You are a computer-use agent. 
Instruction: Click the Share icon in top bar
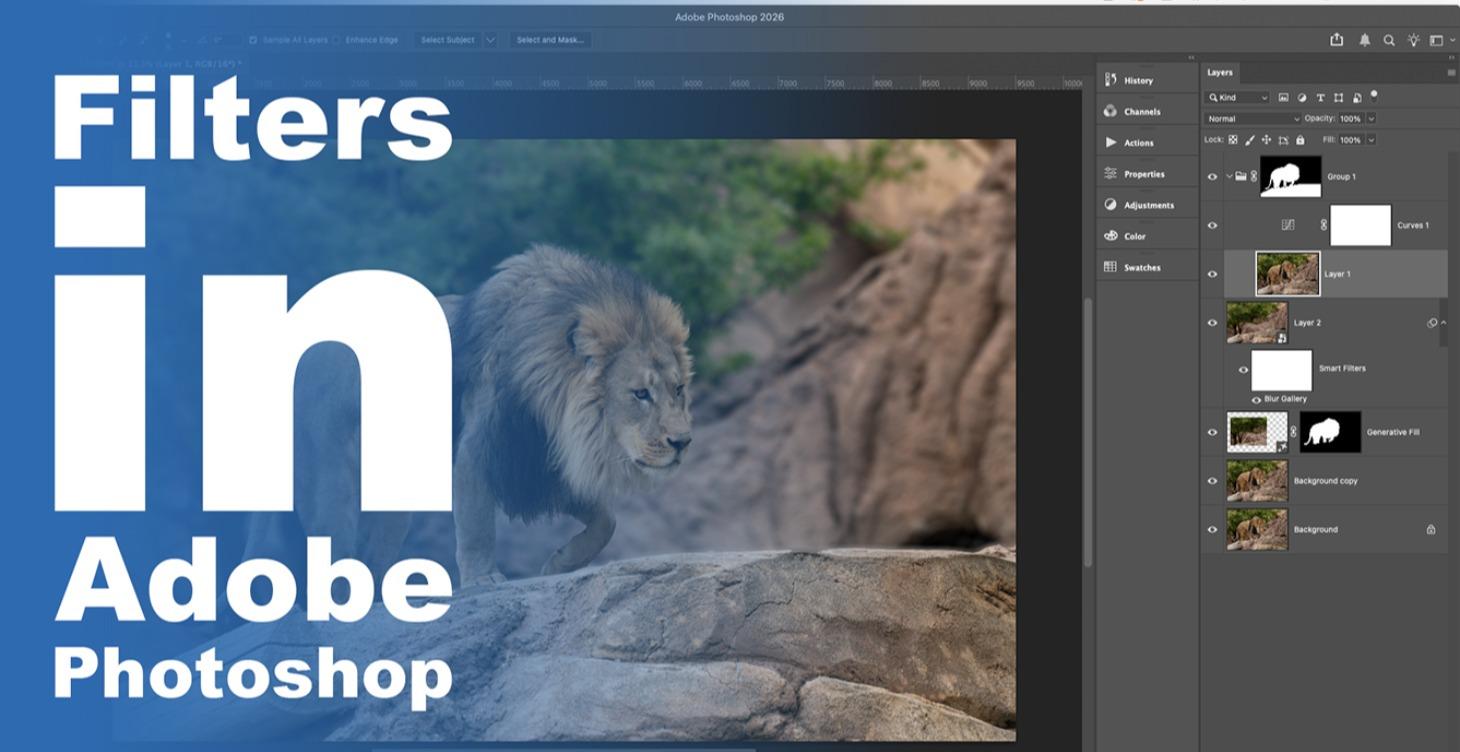pos(1337,39)
